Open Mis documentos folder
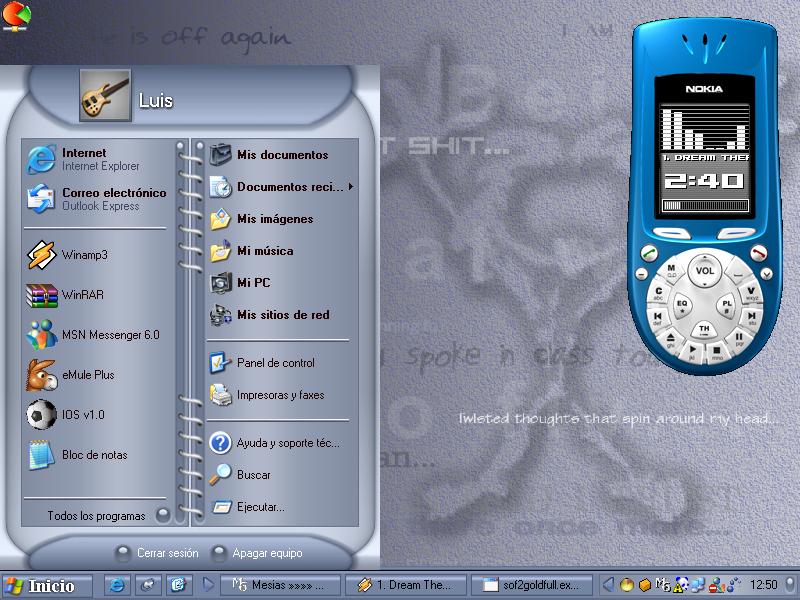Viewport: 800px width, 600px height. 280,155
